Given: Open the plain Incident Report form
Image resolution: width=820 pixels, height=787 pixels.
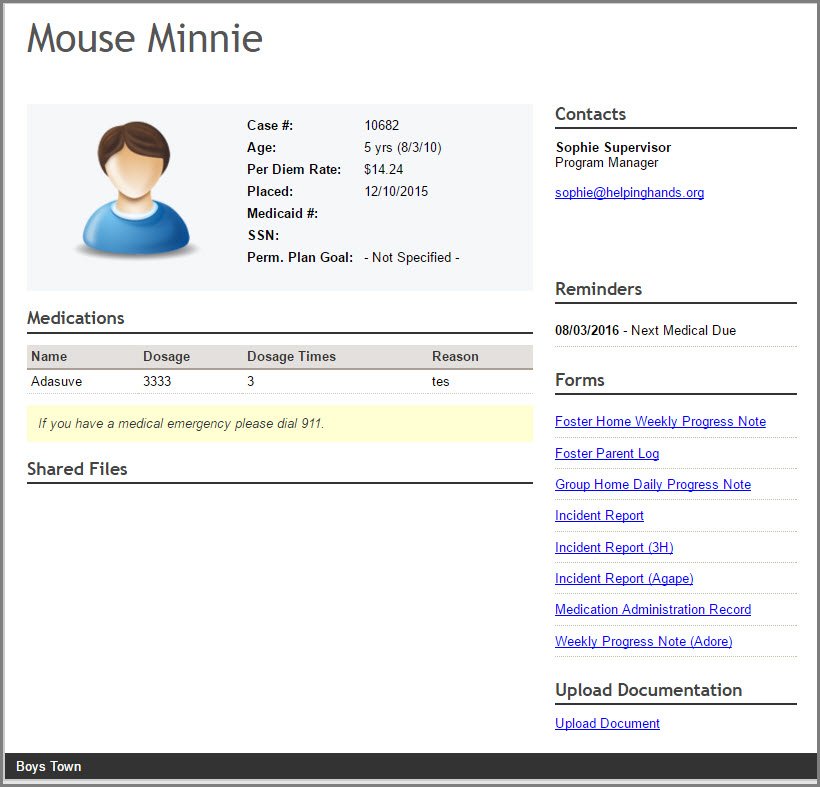Looking at the screenshot, I should click(599, 516).
